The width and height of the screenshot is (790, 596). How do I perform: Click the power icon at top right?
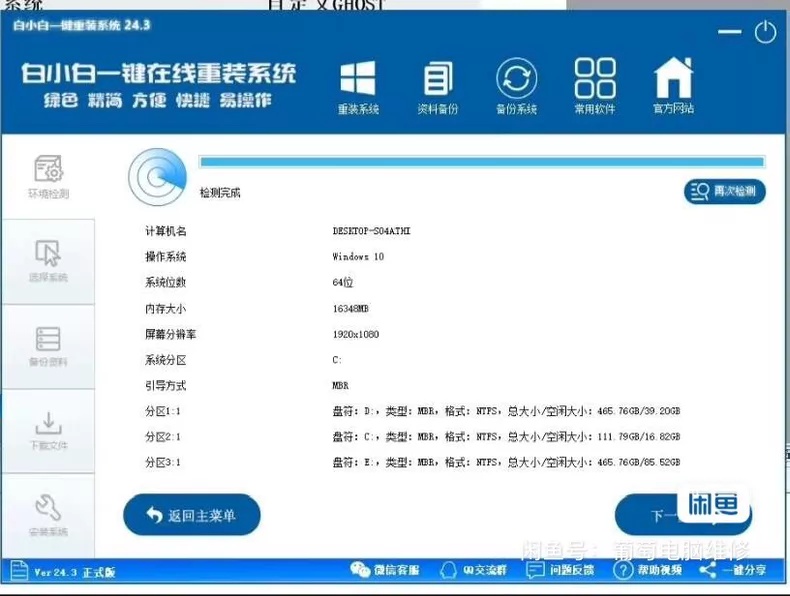[x=765, y=32]
